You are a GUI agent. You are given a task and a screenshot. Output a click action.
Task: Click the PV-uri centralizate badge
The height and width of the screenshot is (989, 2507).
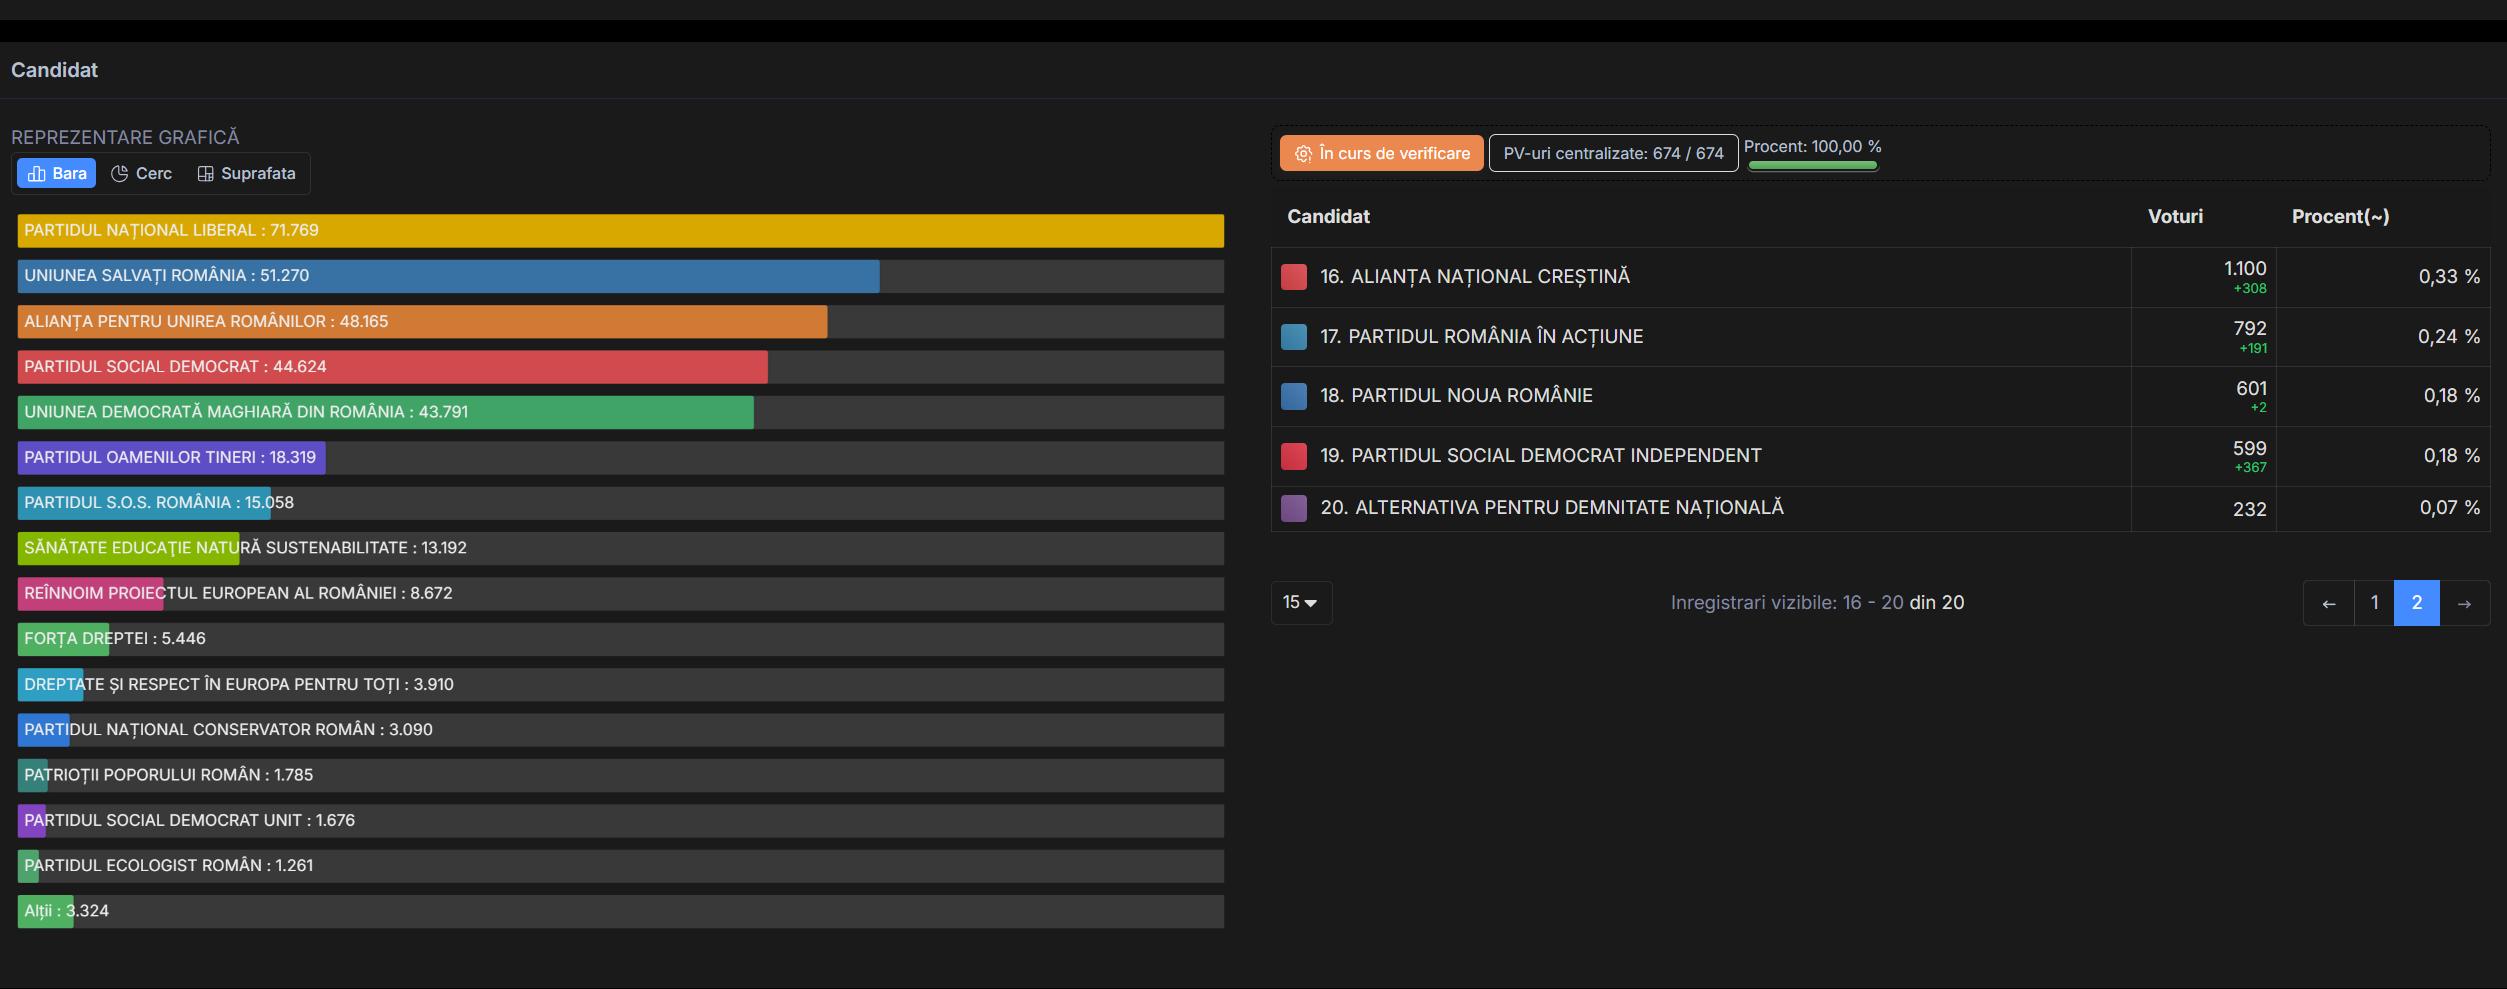click(1612, 154)
